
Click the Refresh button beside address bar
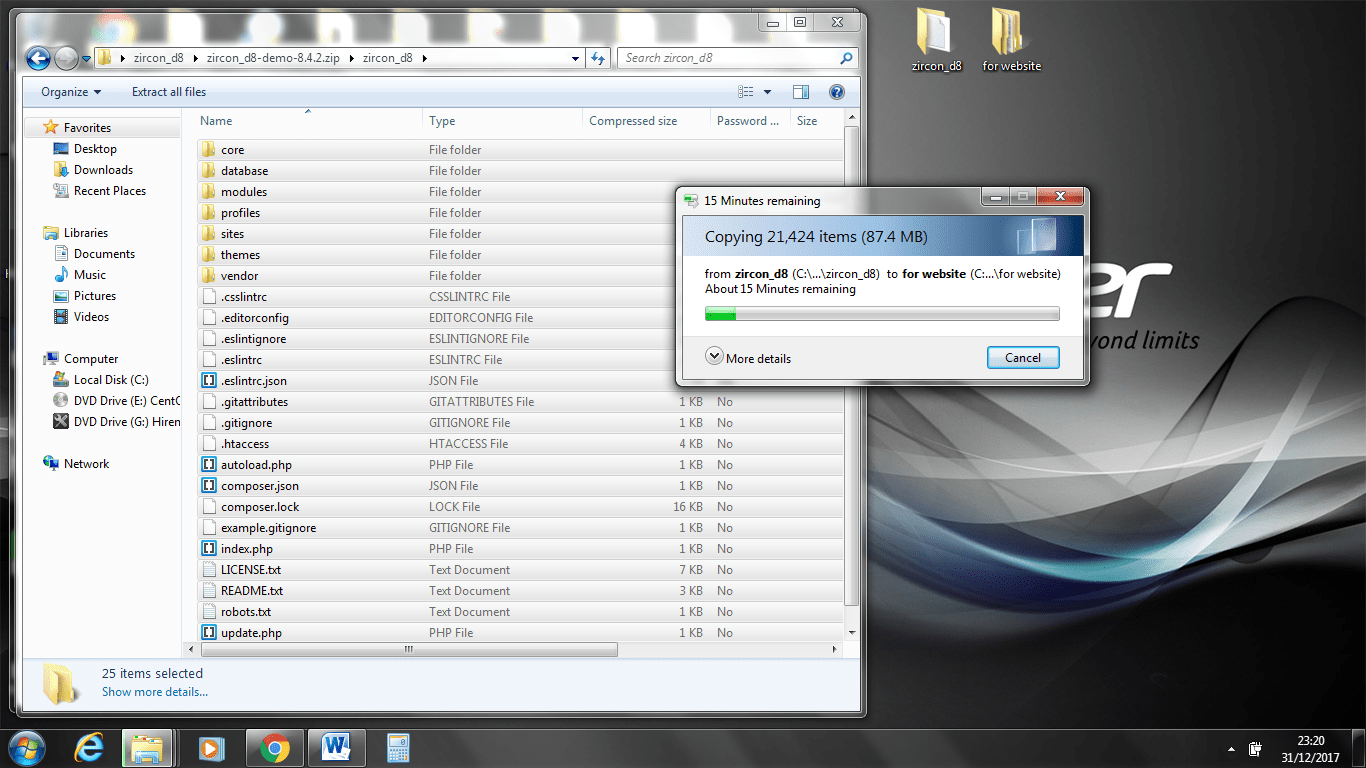click(598, 58)
